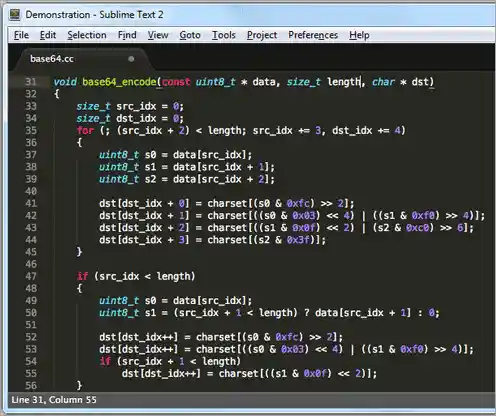Open the Help menu
This screenshot has width=496, height=416.
(359, 35)
